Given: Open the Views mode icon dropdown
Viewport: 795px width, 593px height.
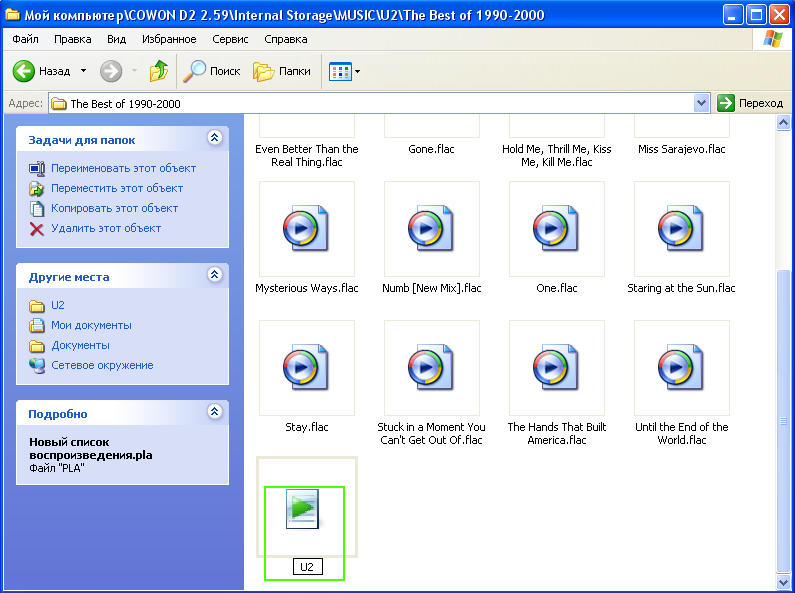Looking at the screenshot, I should point(345,71).
